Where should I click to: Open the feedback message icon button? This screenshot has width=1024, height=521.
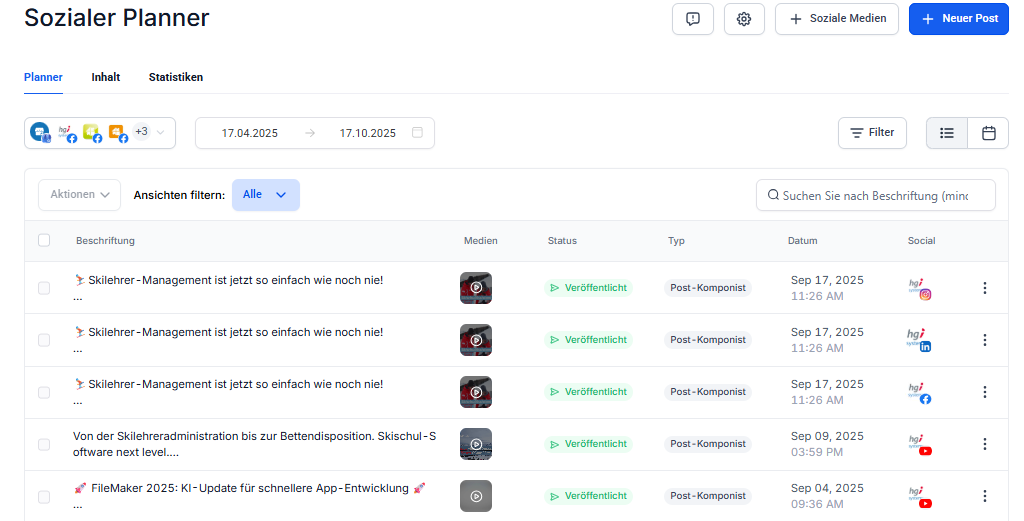[x=692, y=19]
